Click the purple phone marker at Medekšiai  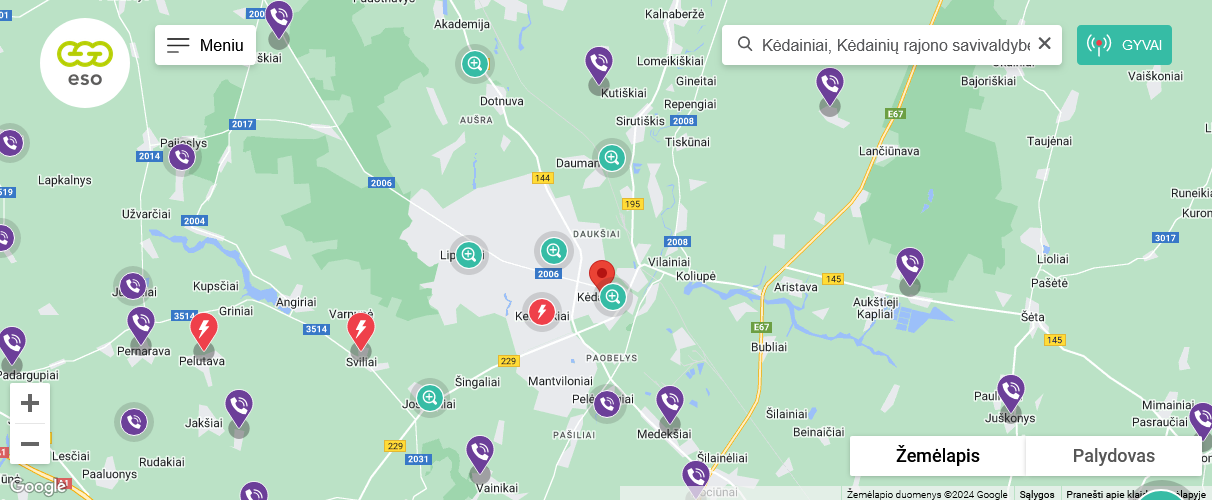[670, 405]
